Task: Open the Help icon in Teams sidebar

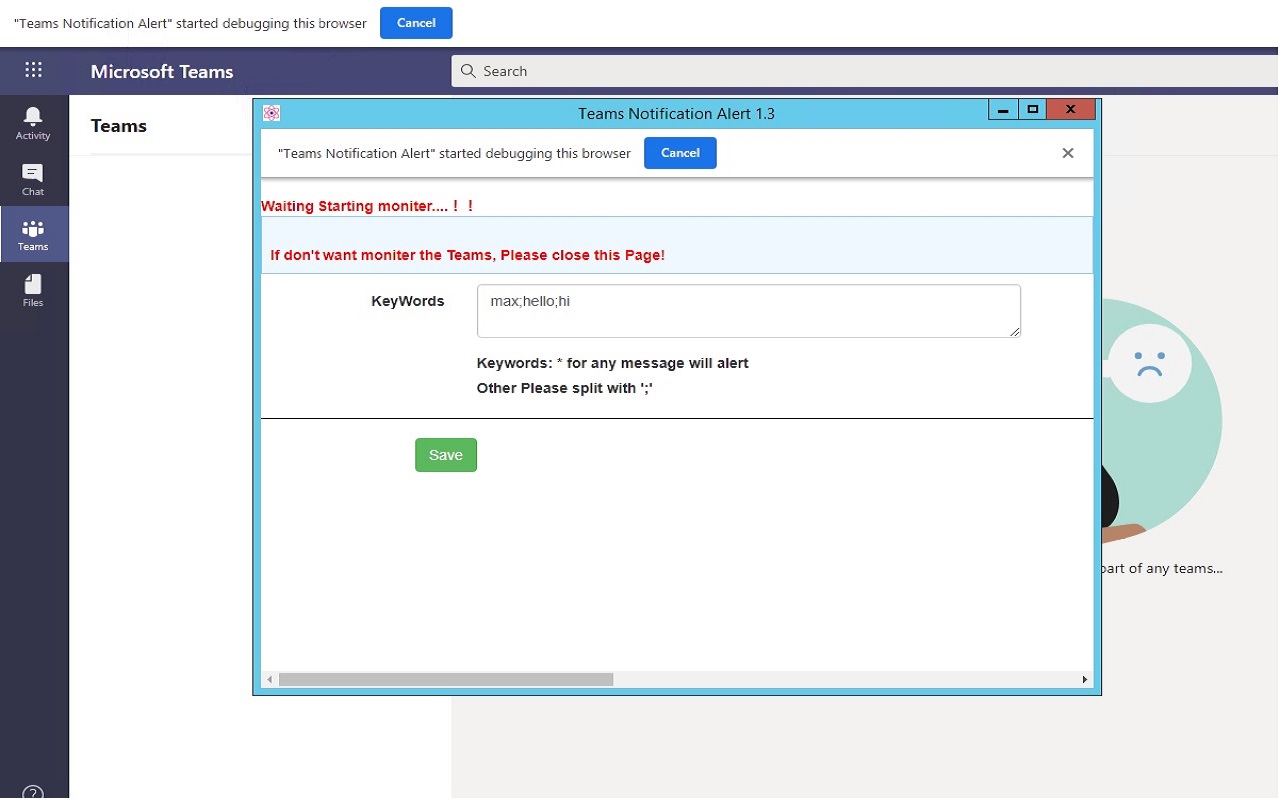Action: [x=33, y=792]
